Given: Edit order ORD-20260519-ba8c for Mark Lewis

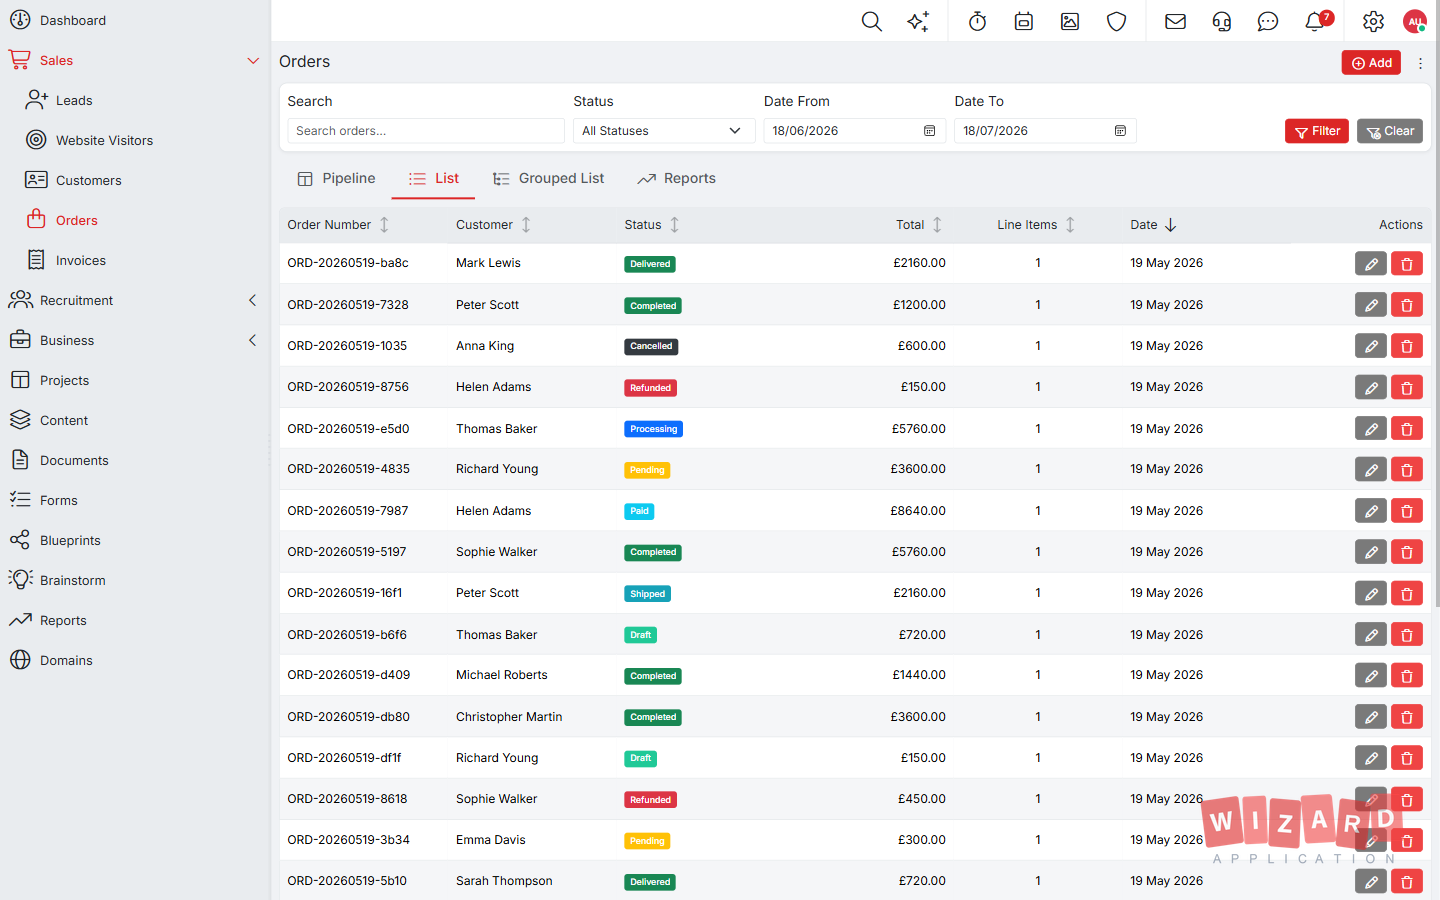Looking at the screenshot, I should 1371,264.
